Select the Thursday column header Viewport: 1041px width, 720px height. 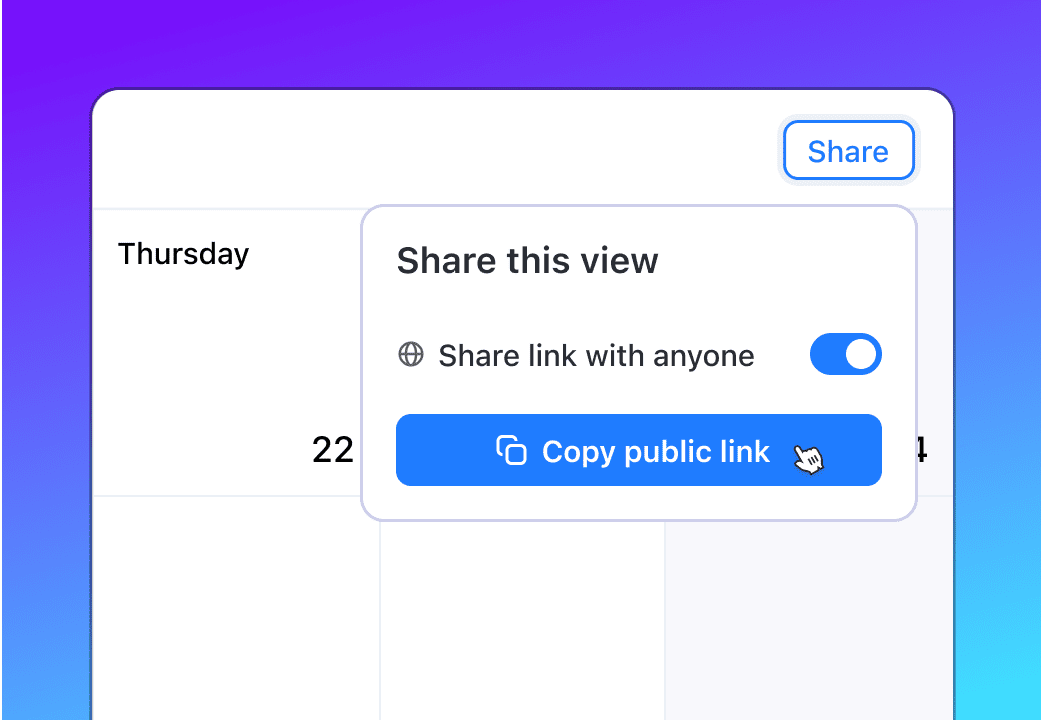pos(183,254)
